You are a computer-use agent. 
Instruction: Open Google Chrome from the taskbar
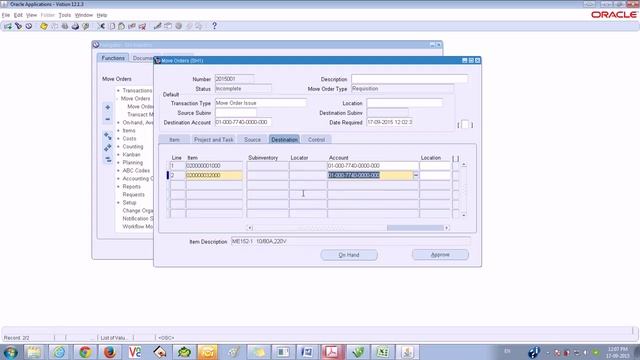(85, 352)
